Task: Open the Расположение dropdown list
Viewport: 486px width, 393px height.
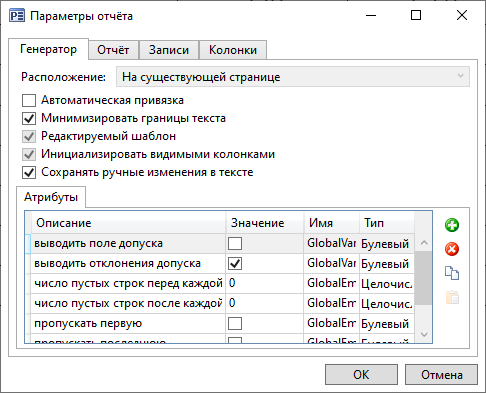Action: point(293,77)
